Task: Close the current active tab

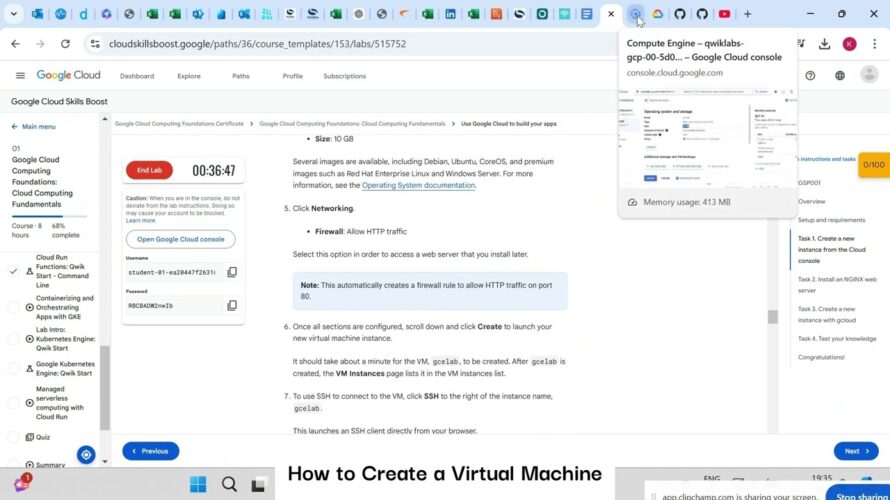Action: point(611,14)
